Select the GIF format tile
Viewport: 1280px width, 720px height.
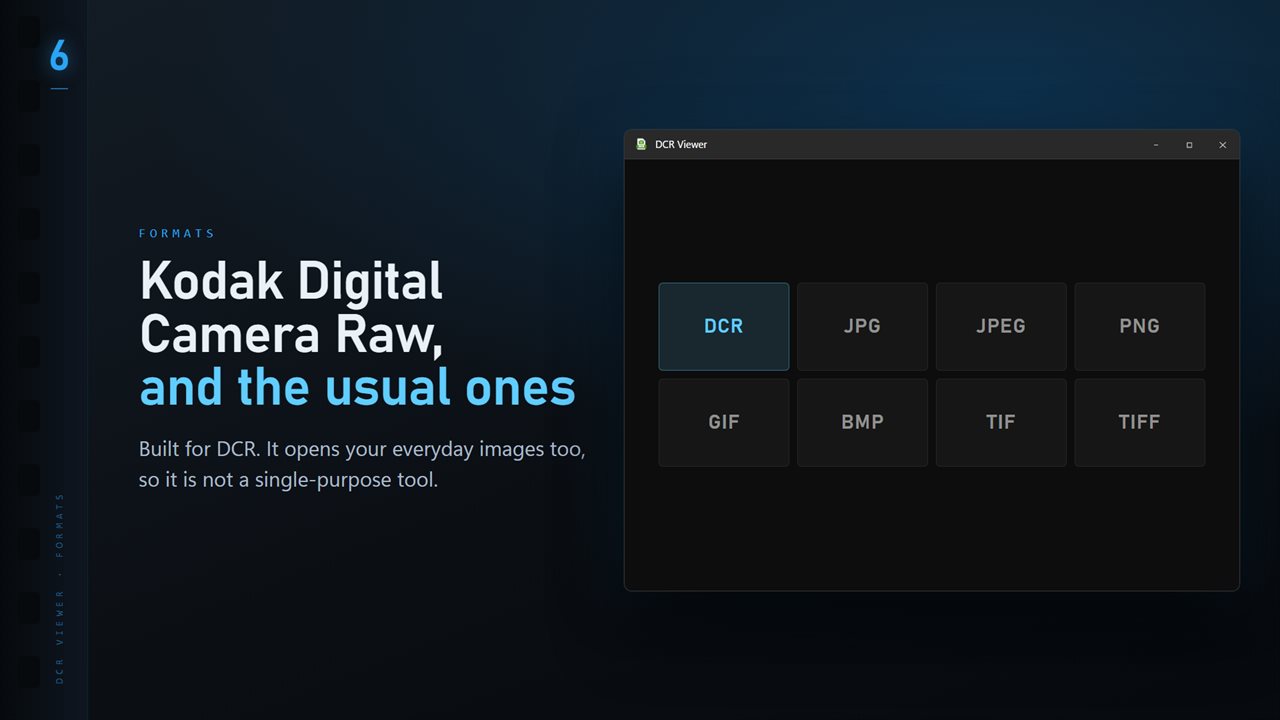pos(724,422)
